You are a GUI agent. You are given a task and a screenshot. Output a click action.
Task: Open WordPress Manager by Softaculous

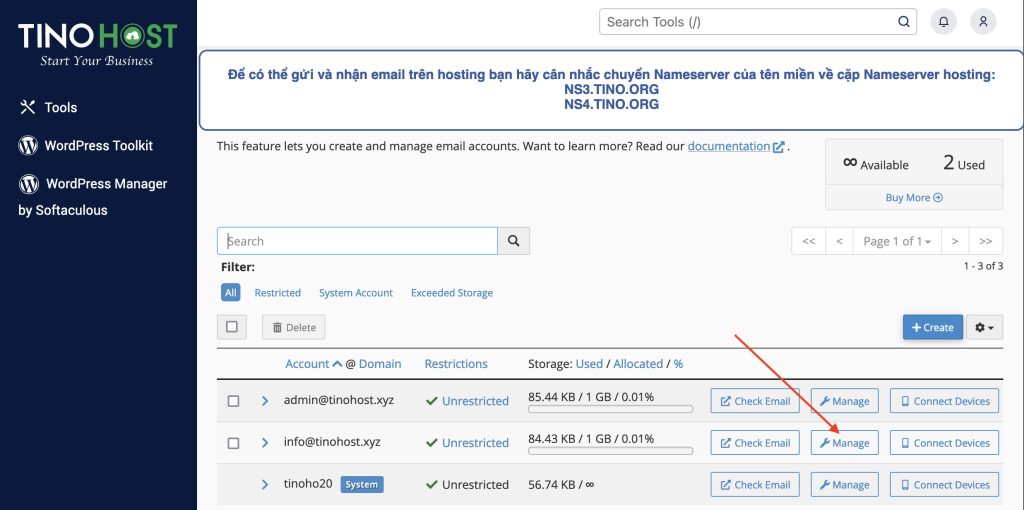[x=93, y=197]
